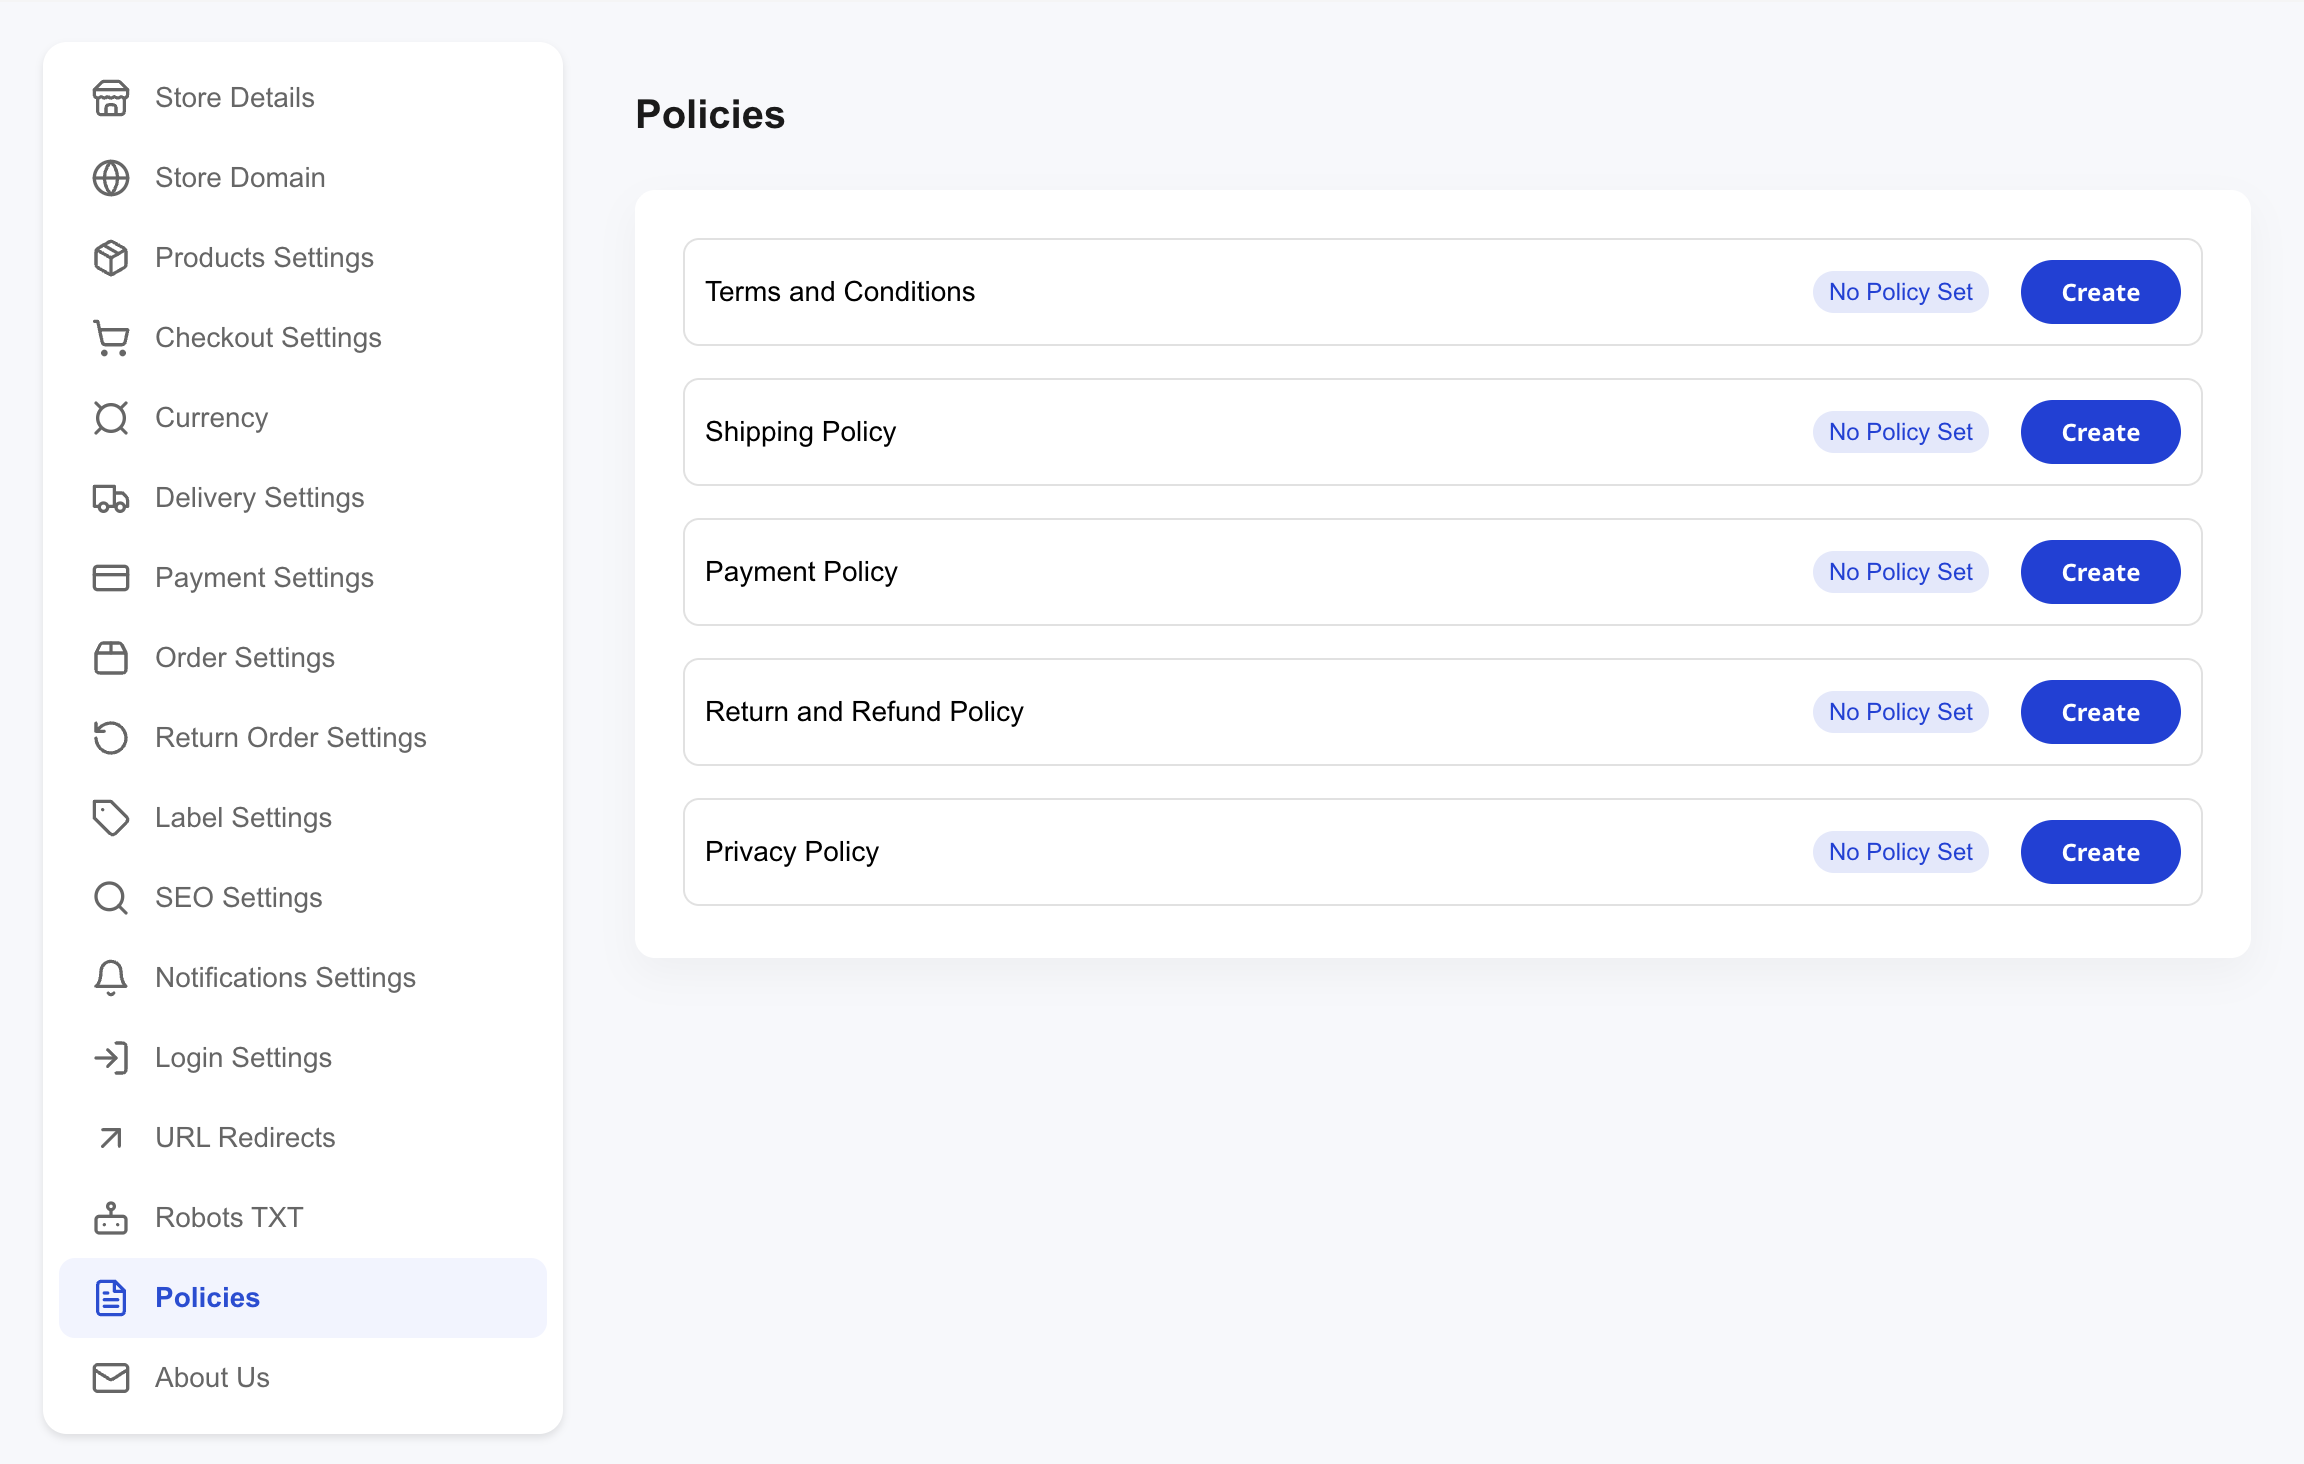Click the Return and Refund Policy Create button
2304x1464 pixels.
coord(2100,711)
